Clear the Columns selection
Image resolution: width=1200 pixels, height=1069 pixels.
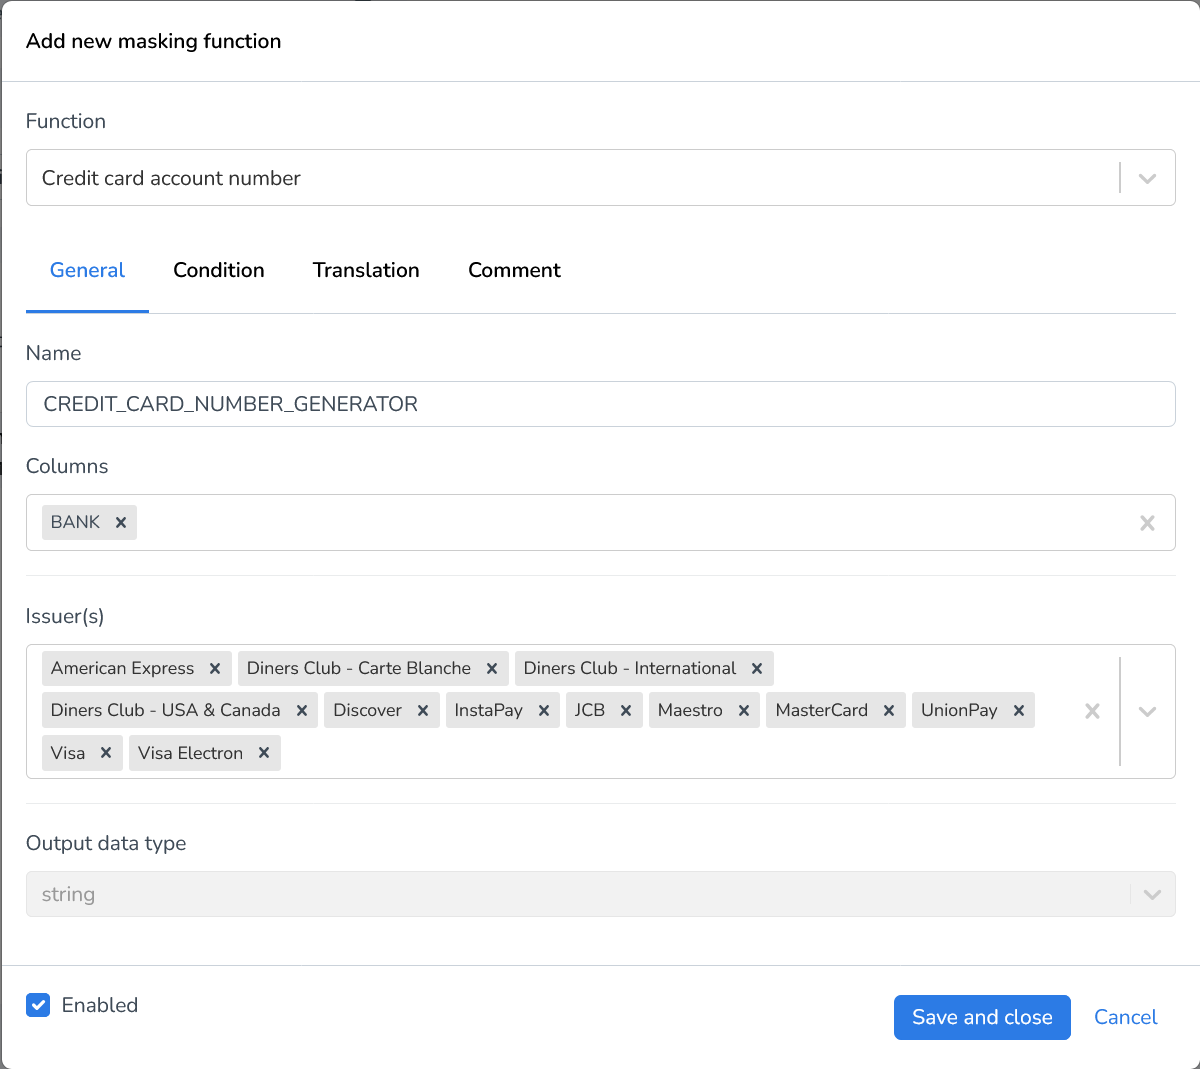point(1147,522)
